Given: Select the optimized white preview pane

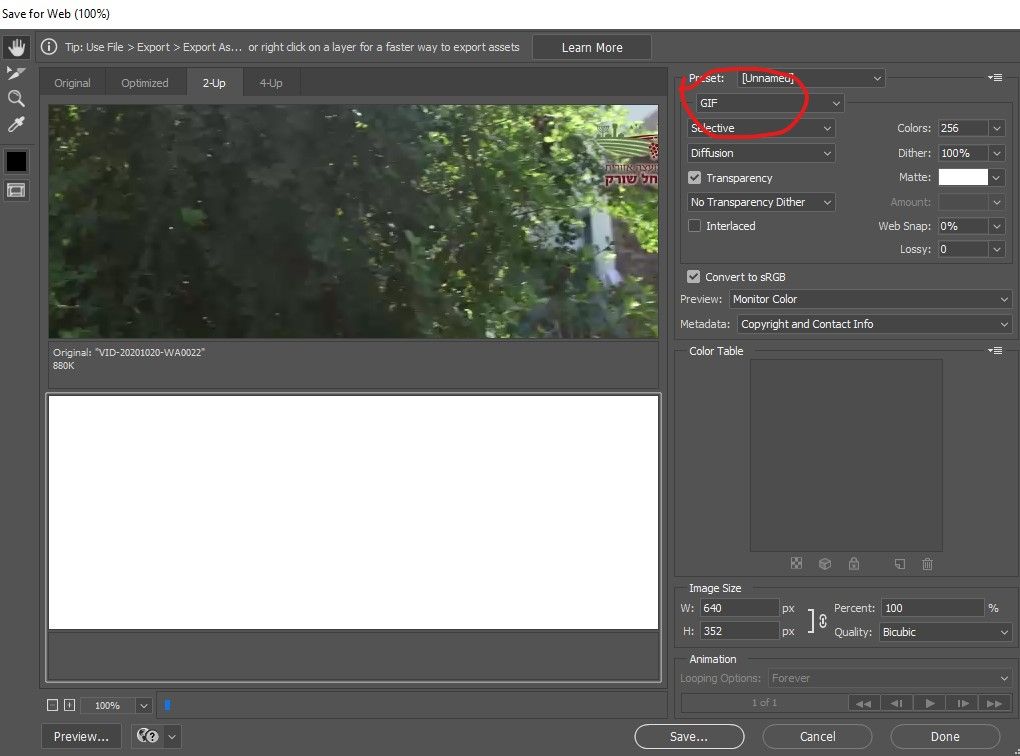Looking at the screenshot, I should pos(353,512).
